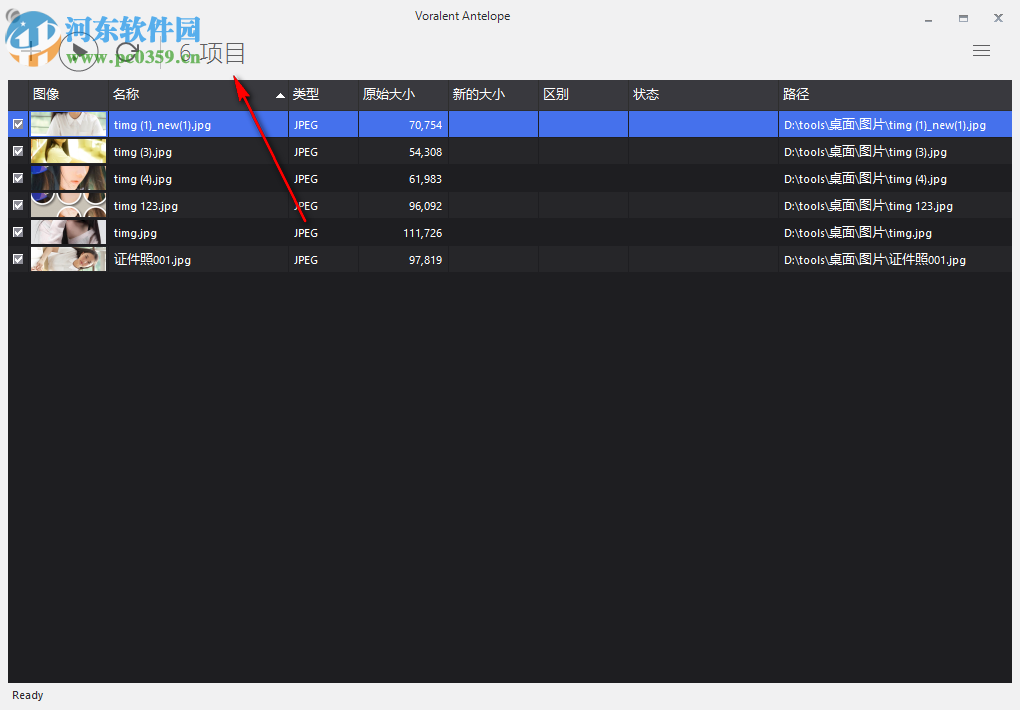
Task: Select file name 证件照001.jpg in name column
Action: [x=152, y=260]
